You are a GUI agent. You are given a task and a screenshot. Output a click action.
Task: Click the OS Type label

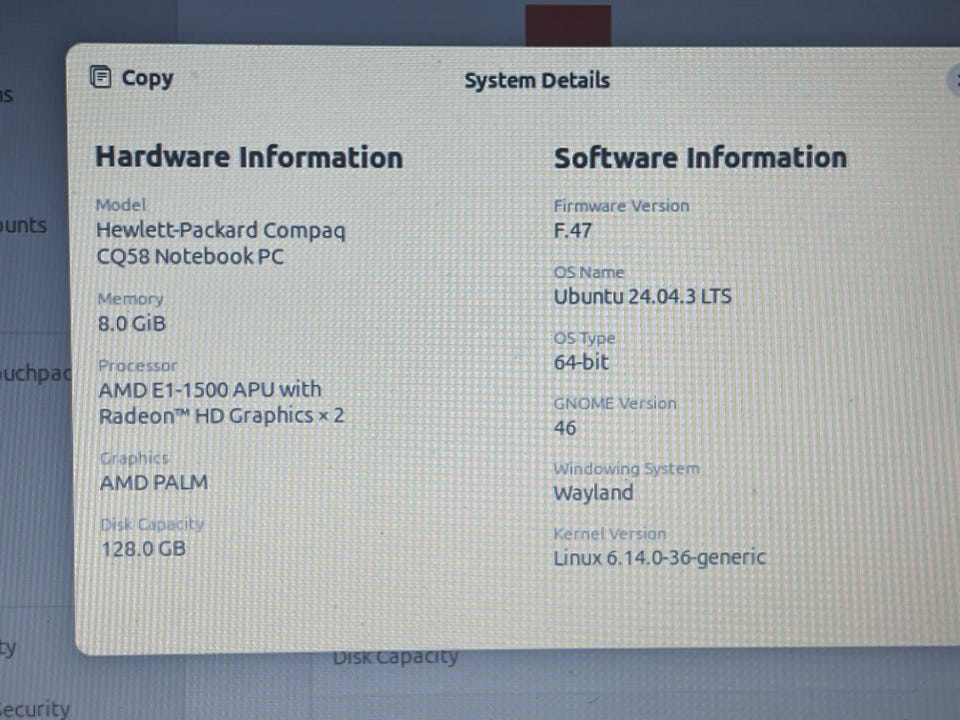click(x=584, y=338)
